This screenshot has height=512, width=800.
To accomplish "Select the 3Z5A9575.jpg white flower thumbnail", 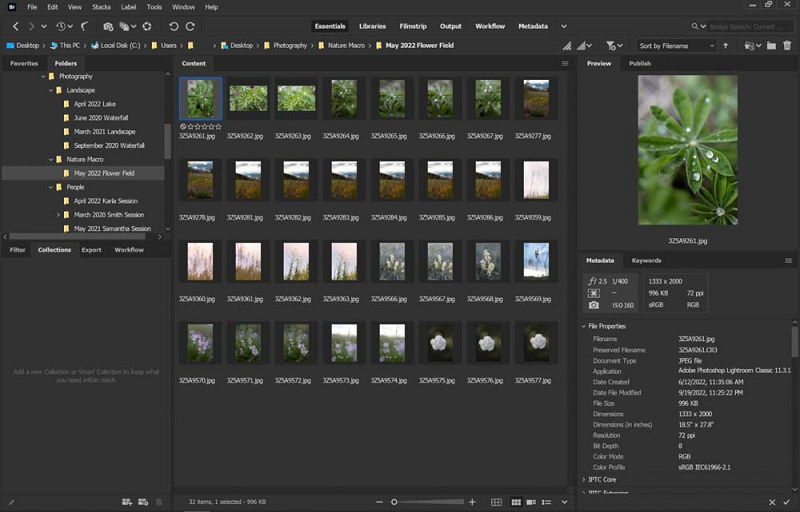I will 437,343.
